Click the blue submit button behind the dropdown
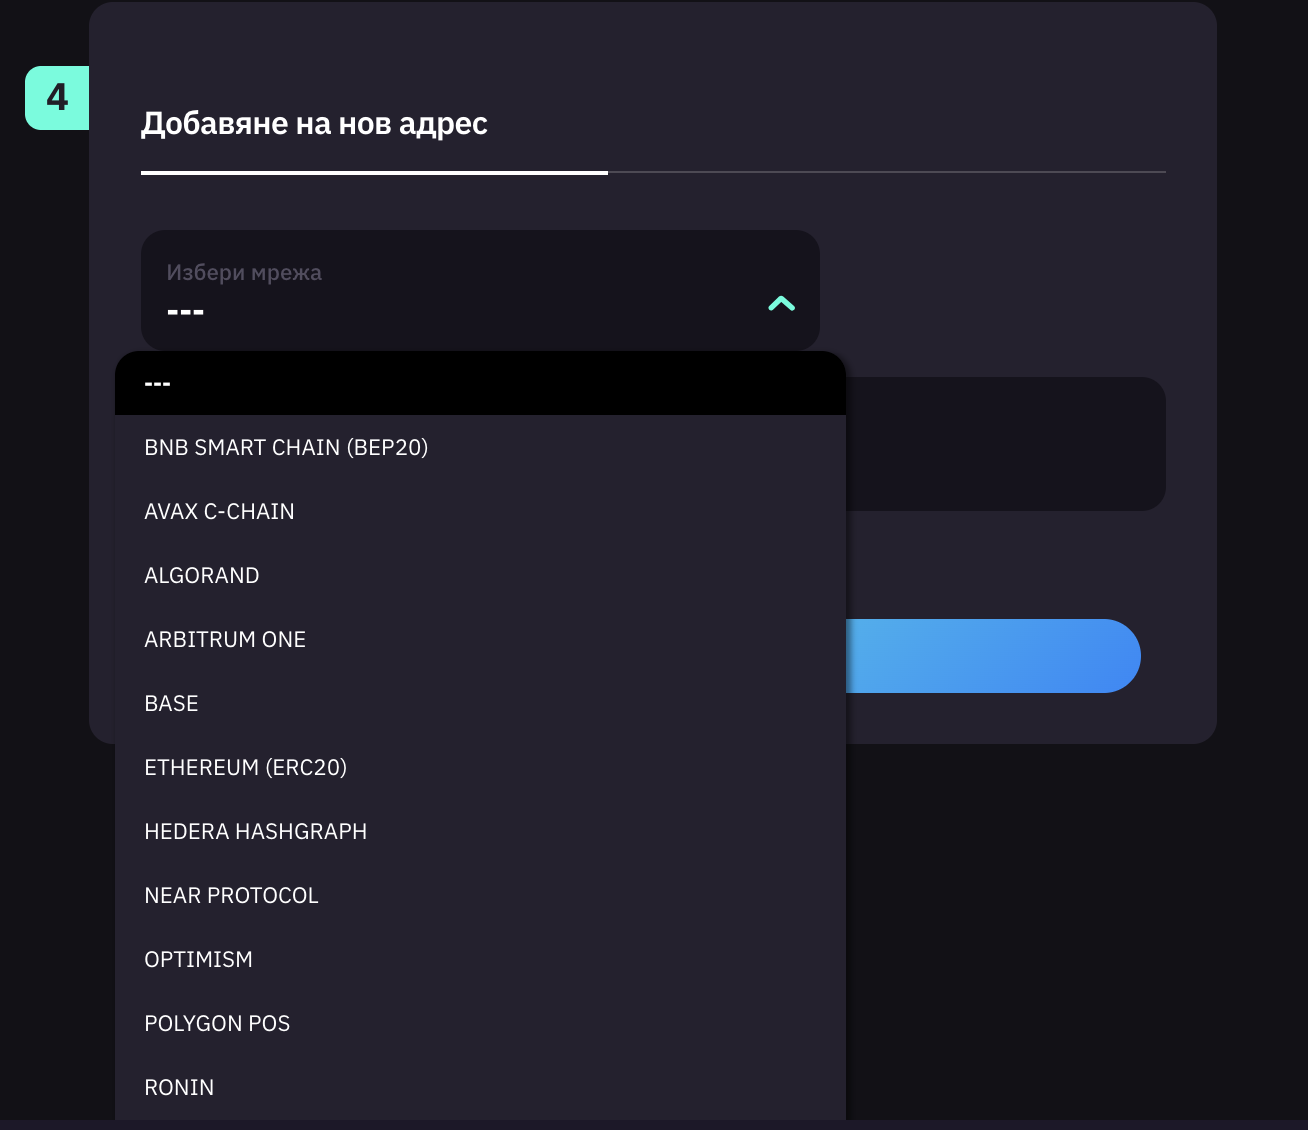 (x=992, y=656)
